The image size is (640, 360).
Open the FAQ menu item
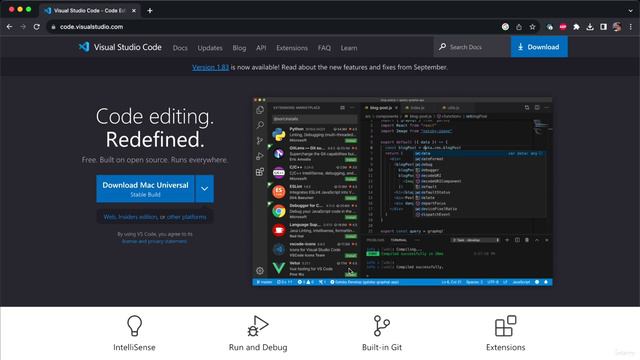(324, 48)
